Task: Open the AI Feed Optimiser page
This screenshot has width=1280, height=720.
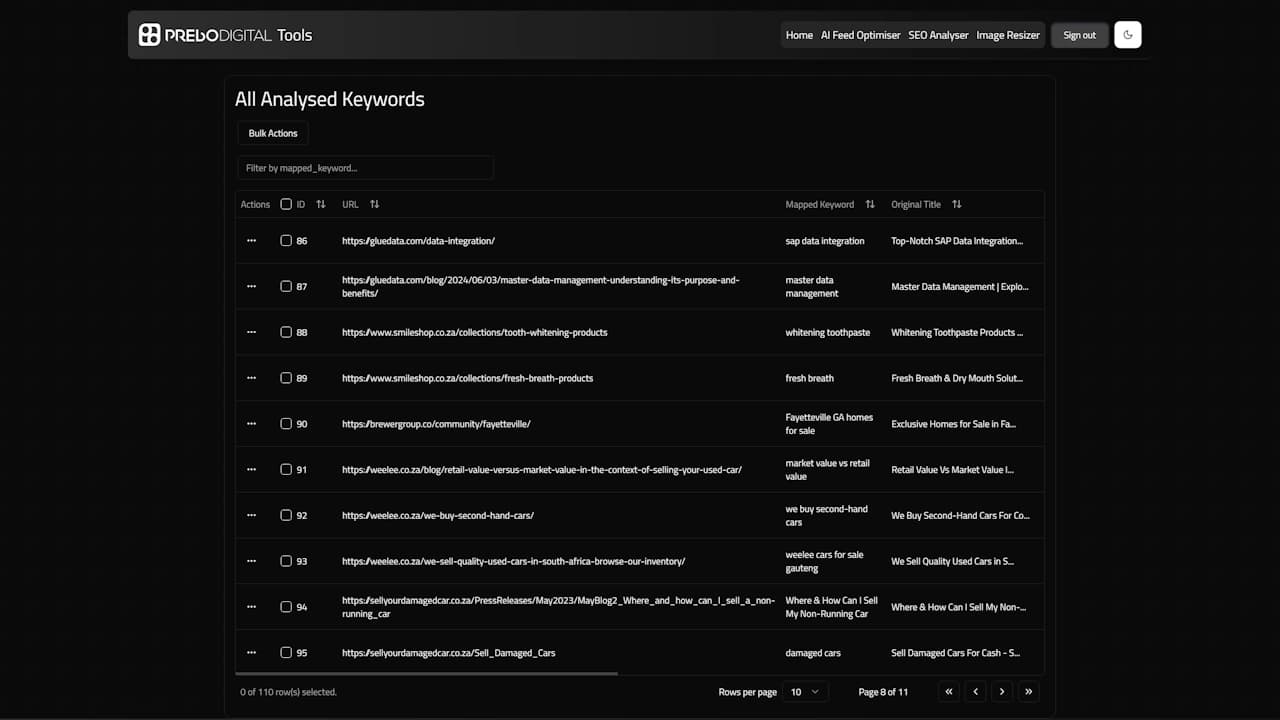Action: [860, 34]
